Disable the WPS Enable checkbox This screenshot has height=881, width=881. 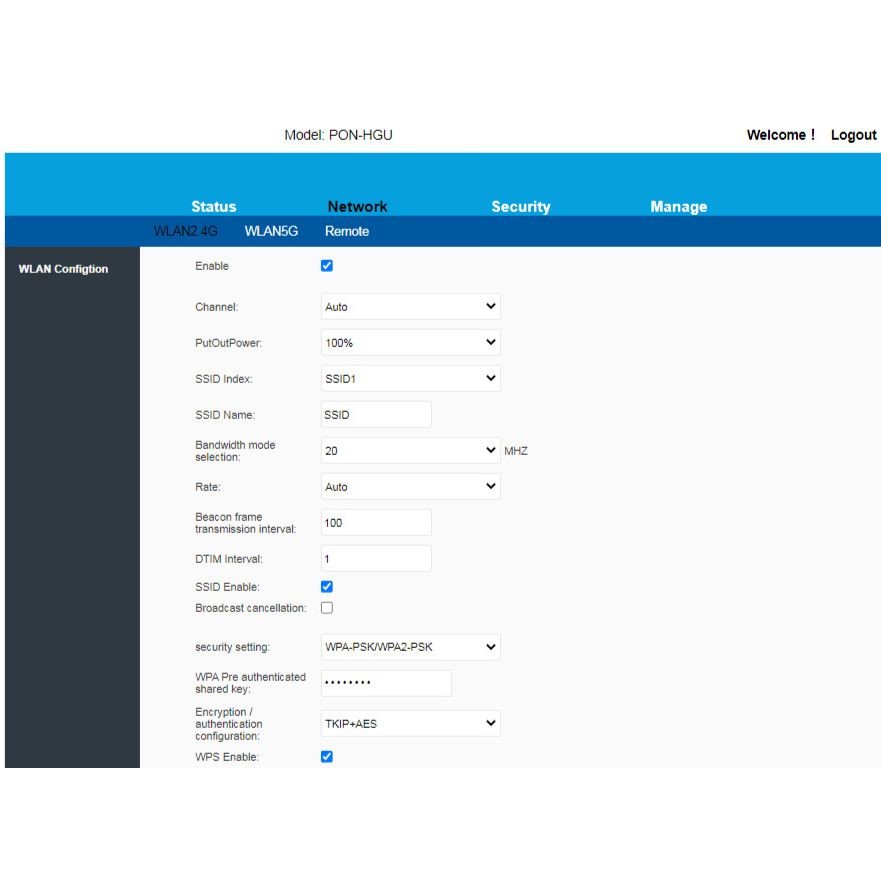[326, 757]
